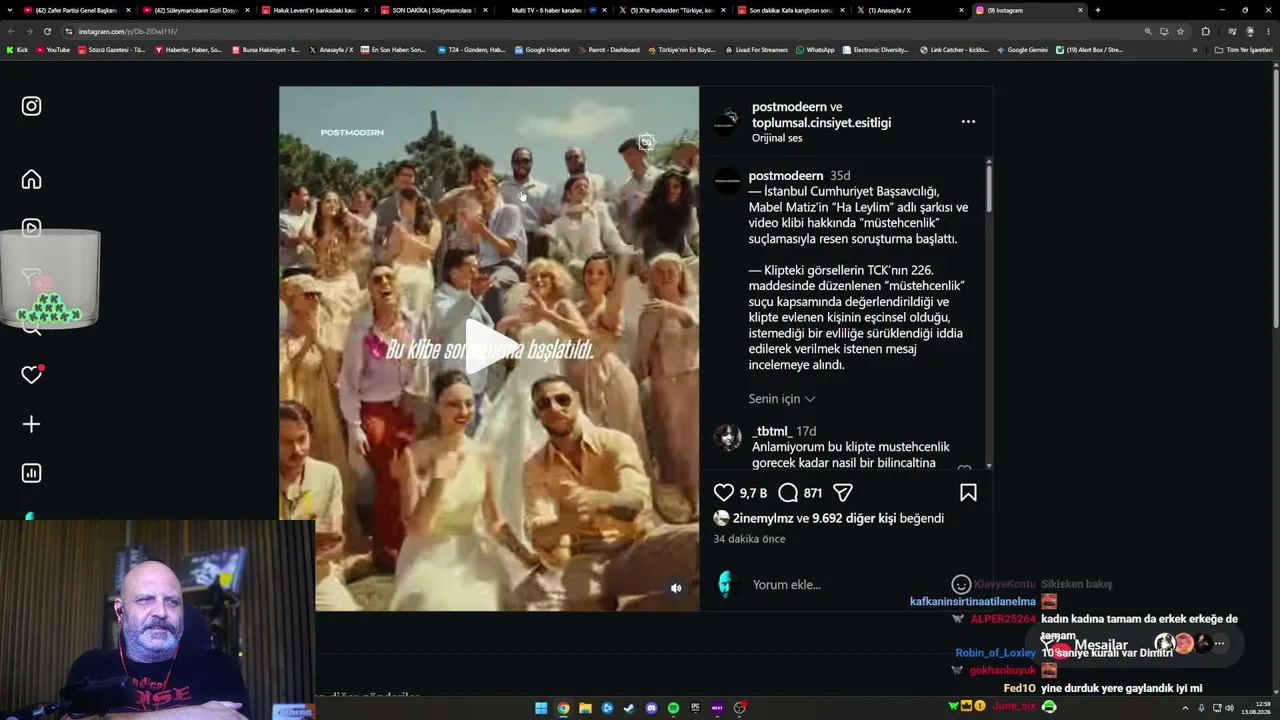The width and height of the screenshot is (1280, 720).
Task: Show hidden system tray icons chevron
Action: pyautogui.click(x=1185, y=708)
